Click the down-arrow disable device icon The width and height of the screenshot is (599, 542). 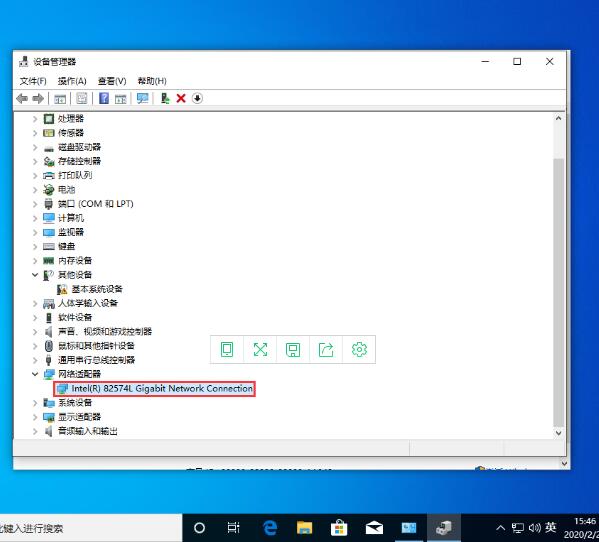pyautogui.click(x=197, y=99)
